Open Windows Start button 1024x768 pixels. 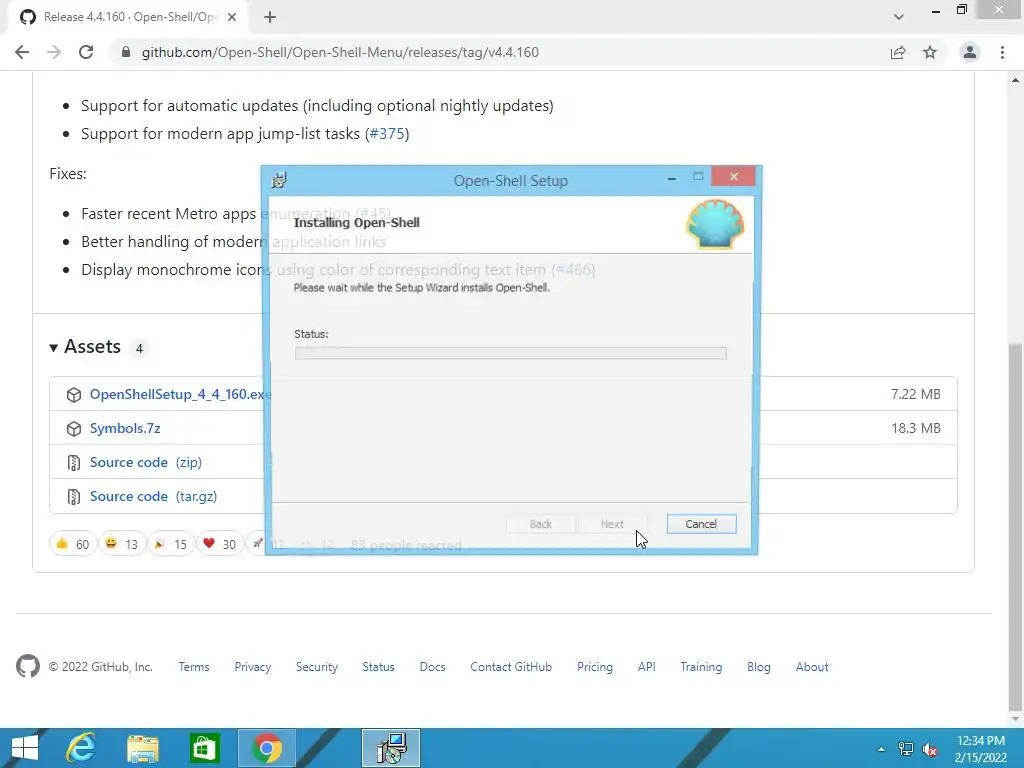(25, 748)
